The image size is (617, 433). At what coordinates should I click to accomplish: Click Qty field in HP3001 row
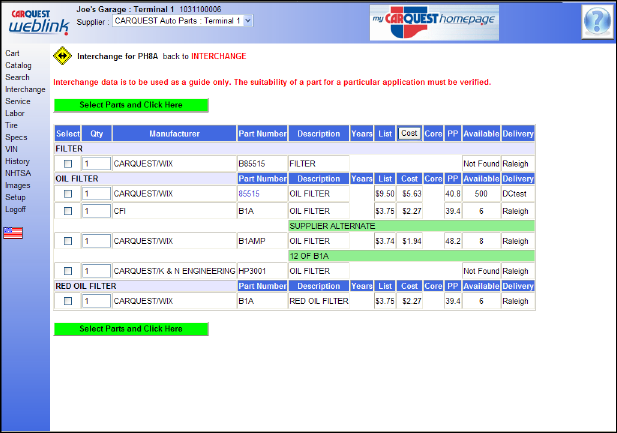click(96, 271)
